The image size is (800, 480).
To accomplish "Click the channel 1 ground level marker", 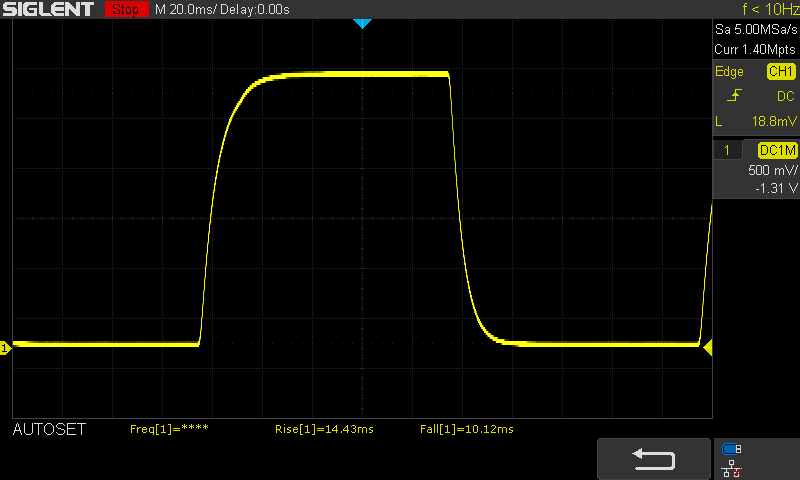I will coord(5,348).
